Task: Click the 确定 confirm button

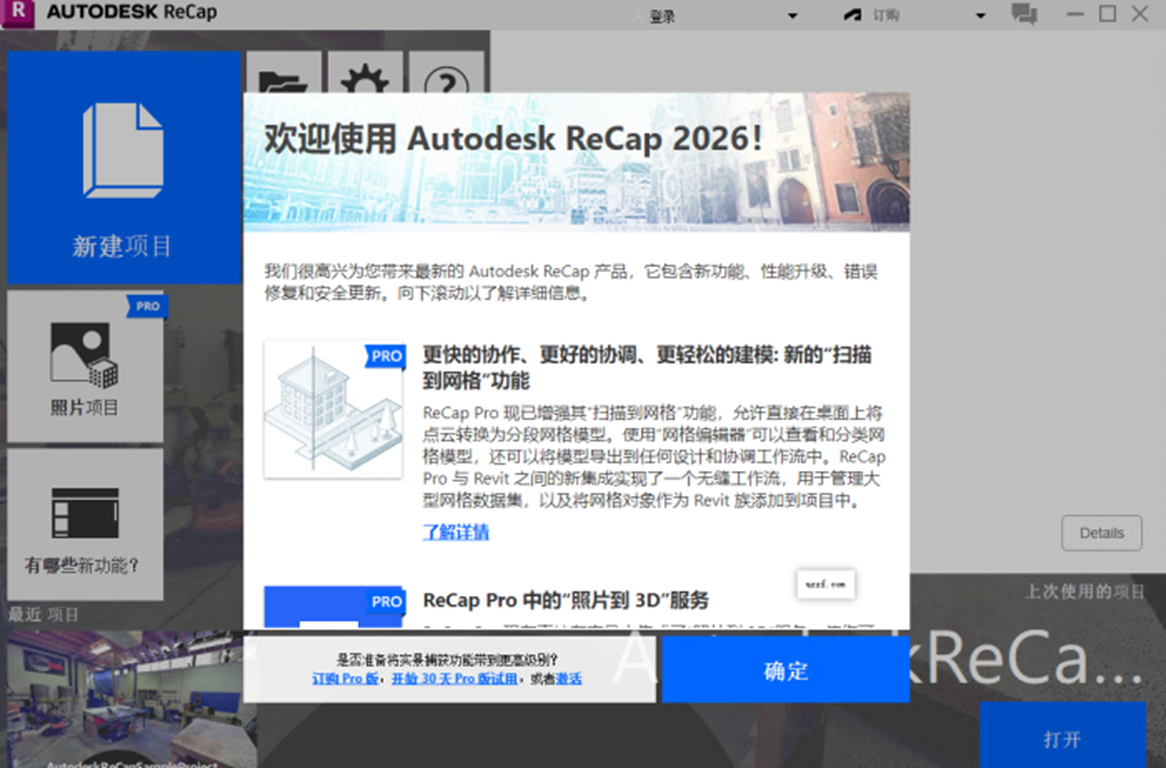Action: coord(785,670)
